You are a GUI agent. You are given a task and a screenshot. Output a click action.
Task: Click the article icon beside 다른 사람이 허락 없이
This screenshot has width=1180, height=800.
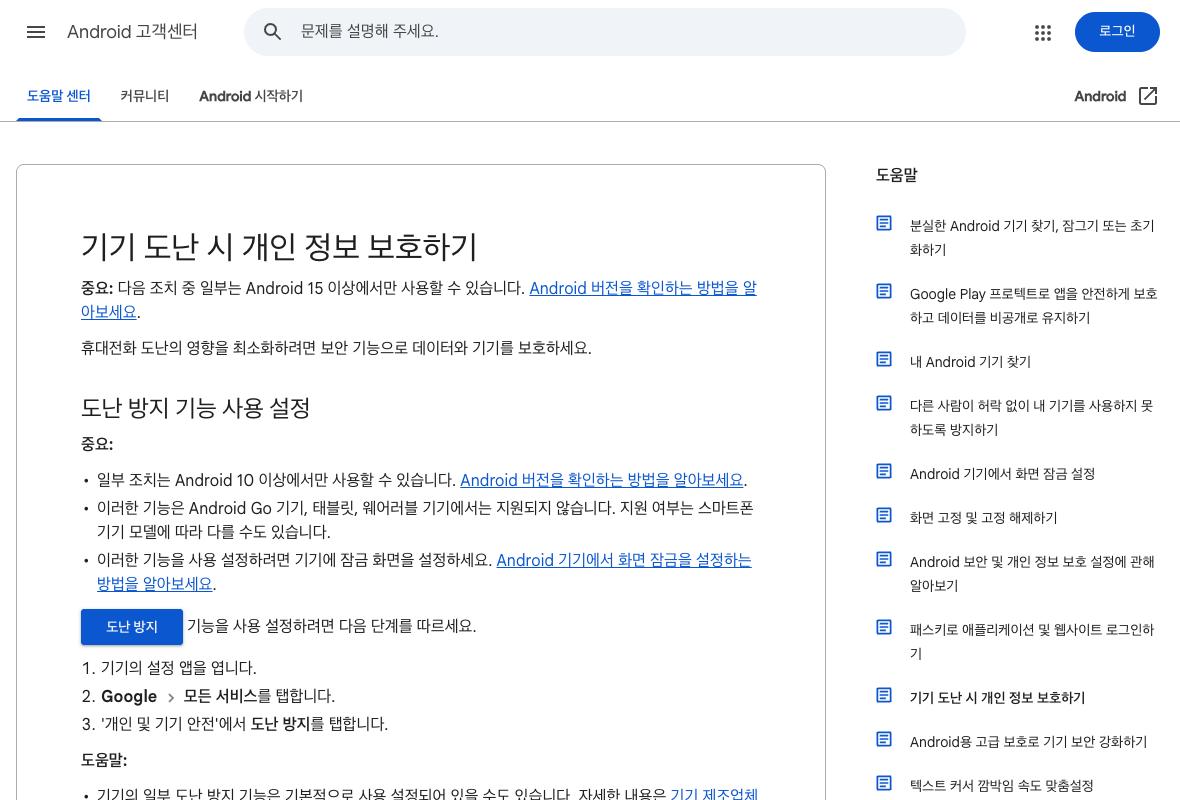click(884, 403)
